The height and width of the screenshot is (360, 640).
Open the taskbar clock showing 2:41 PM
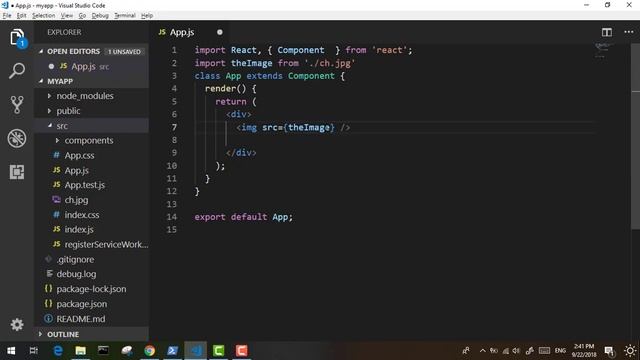(584, 351)
